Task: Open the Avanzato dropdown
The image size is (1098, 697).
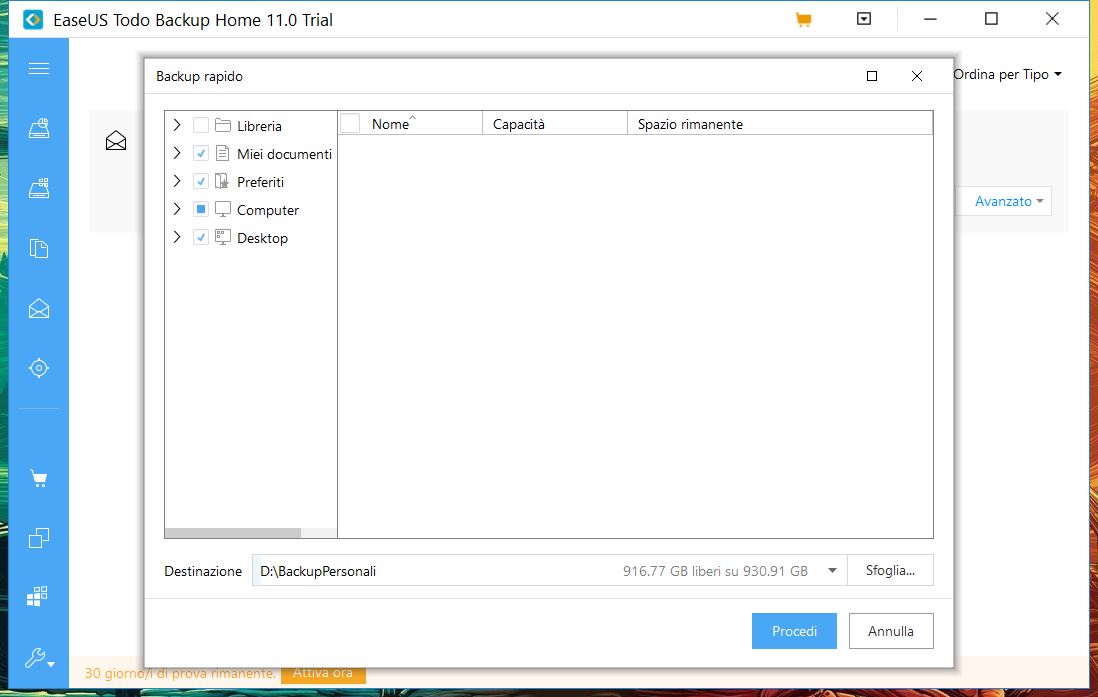Action: (x=1009, y=201)
